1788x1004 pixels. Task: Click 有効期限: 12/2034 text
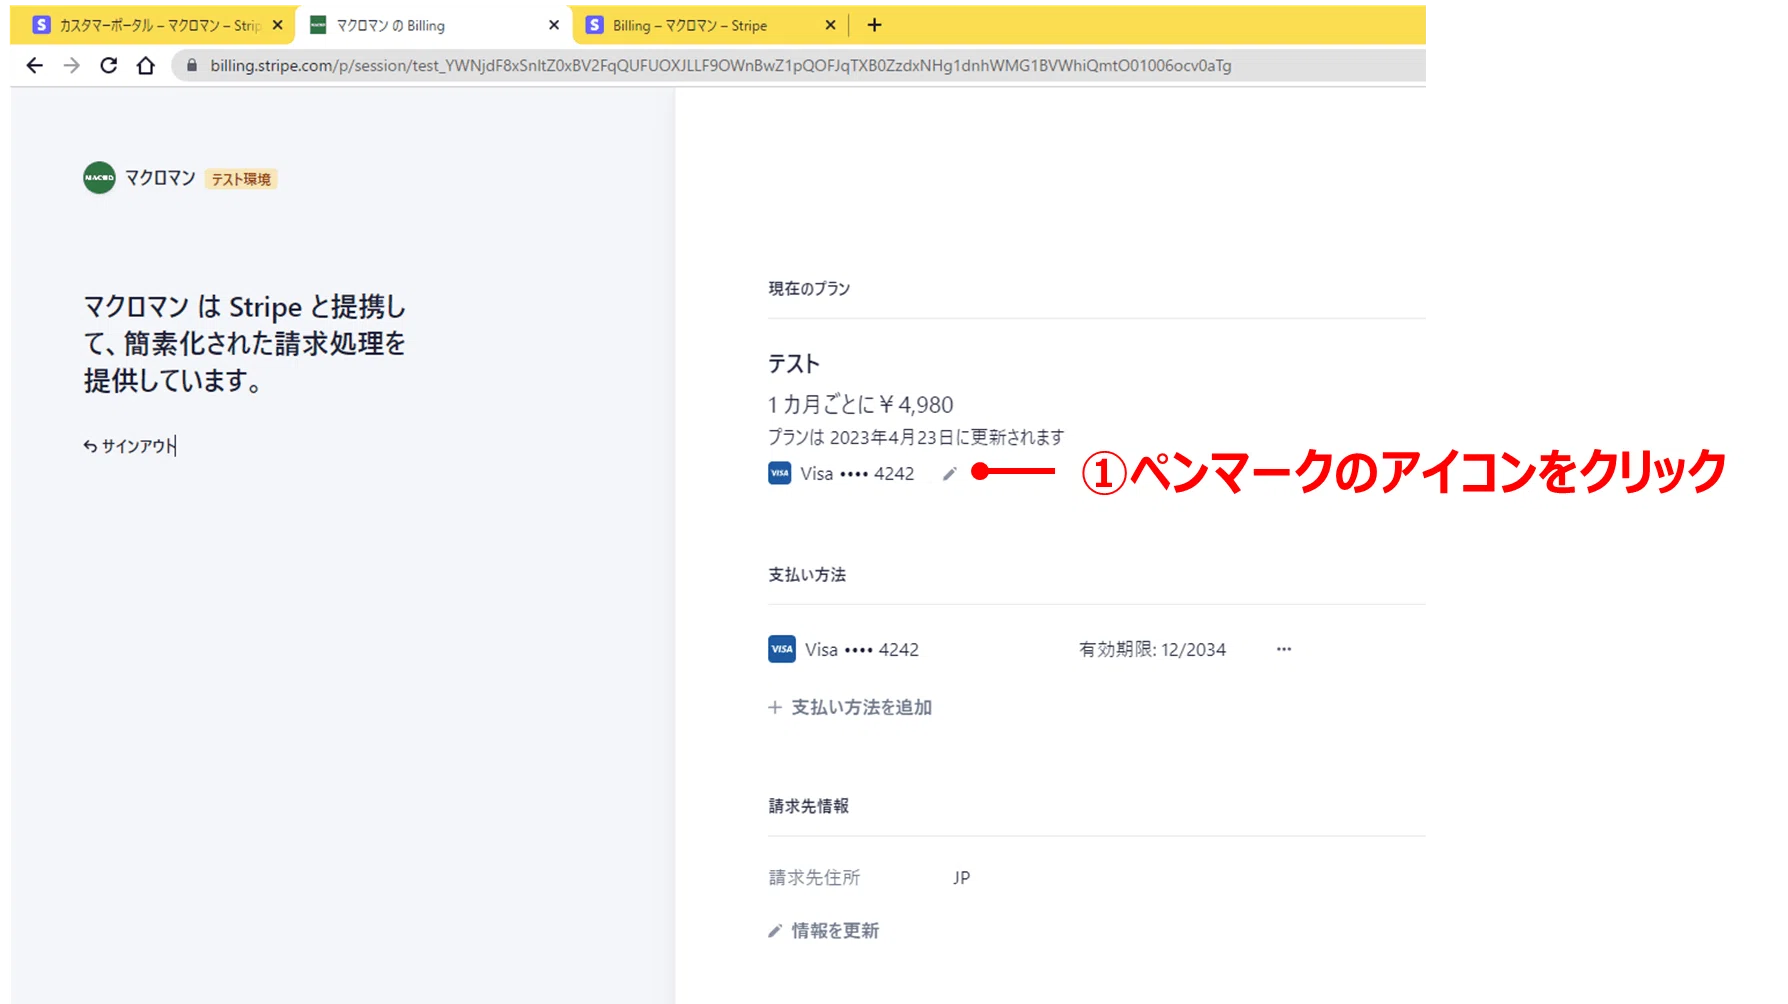pyautogui.click(x=1152, y=649)
